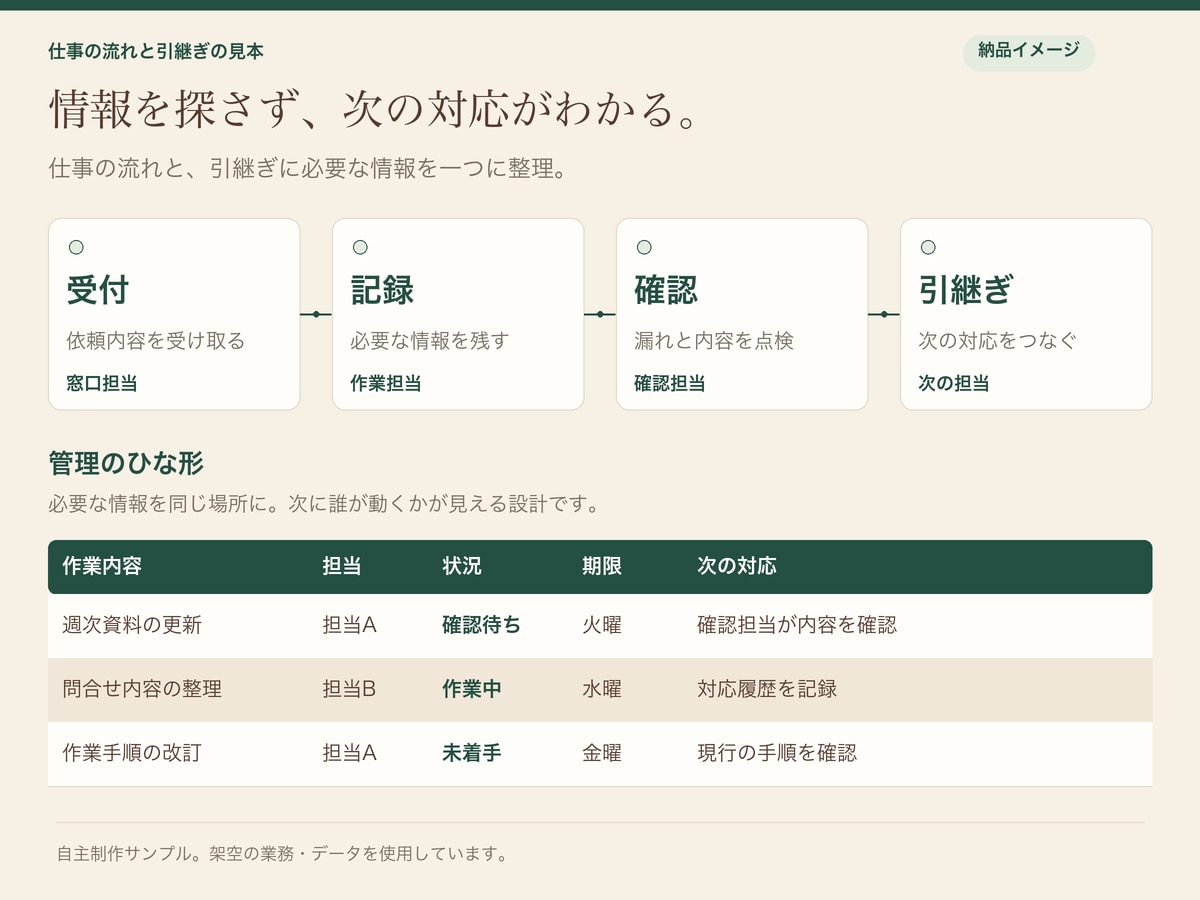Click the circle marker in the 確認 card

(x=644, y=247)
